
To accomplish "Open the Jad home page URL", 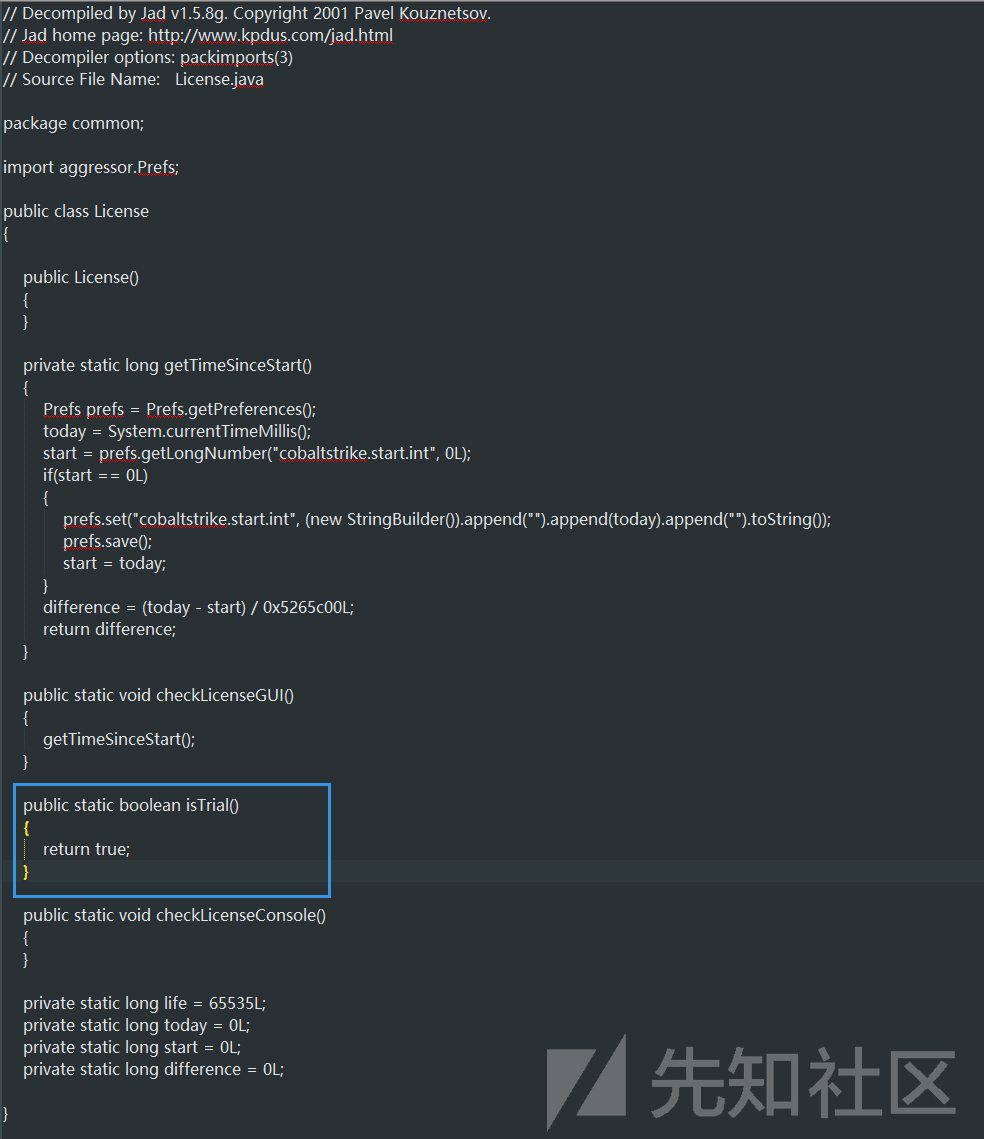I will pos(270,36).
